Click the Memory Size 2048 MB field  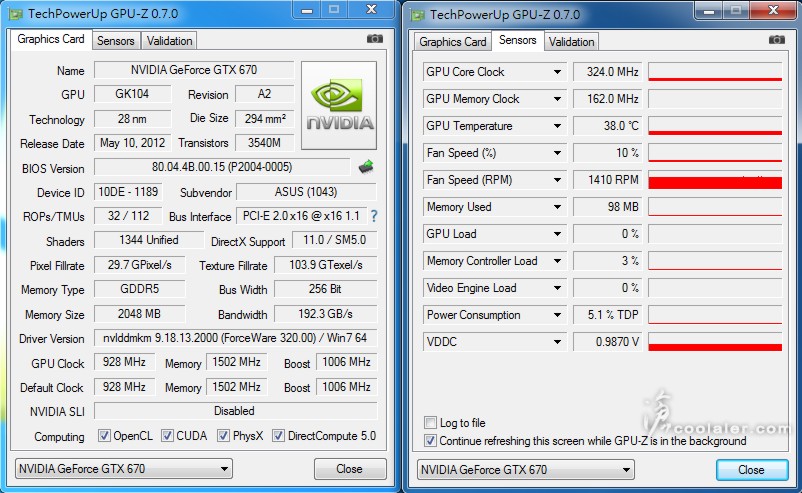click(x=139, y=314)
